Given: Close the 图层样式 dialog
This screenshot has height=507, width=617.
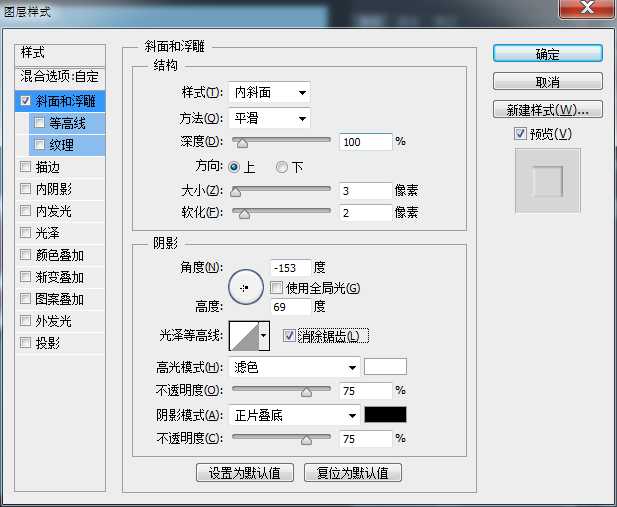Looking at the screenshot, I should (x=587, y=8).
